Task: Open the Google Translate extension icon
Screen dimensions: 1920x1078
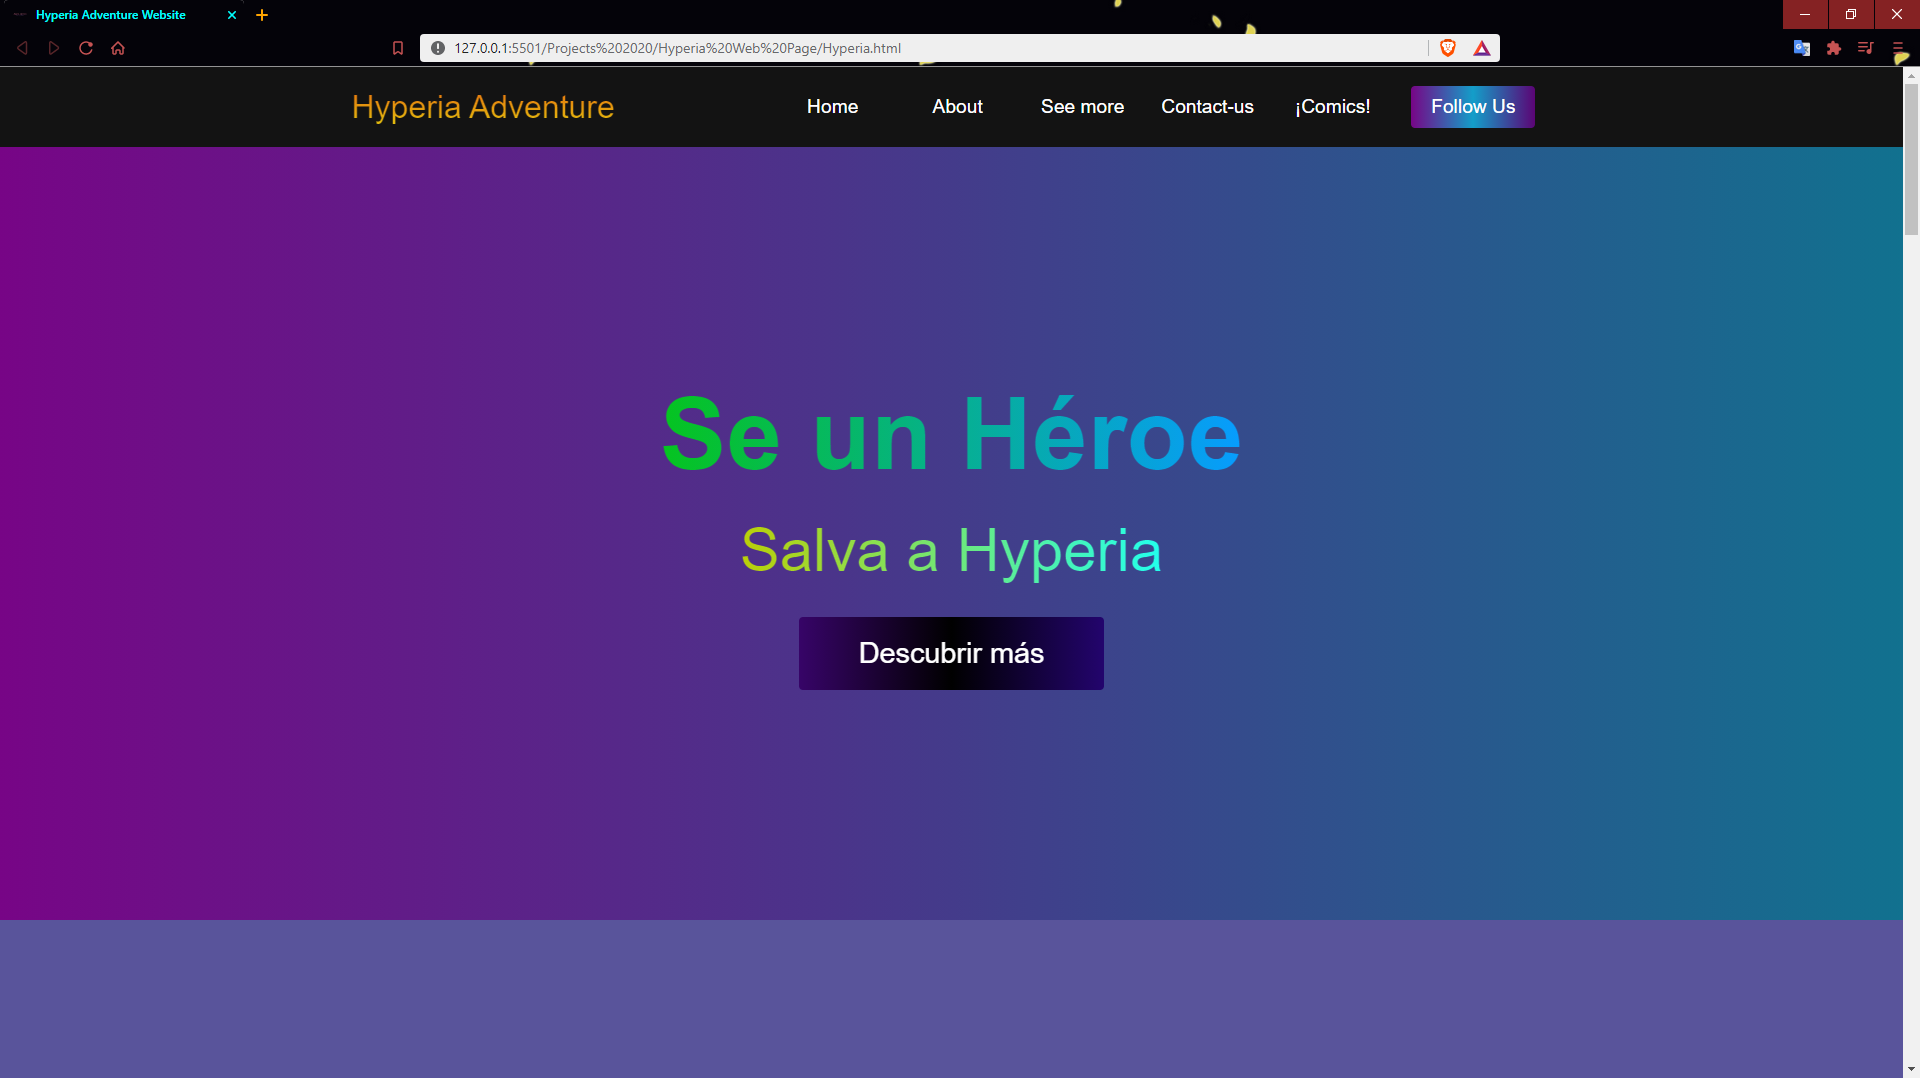Action: 1802,48
